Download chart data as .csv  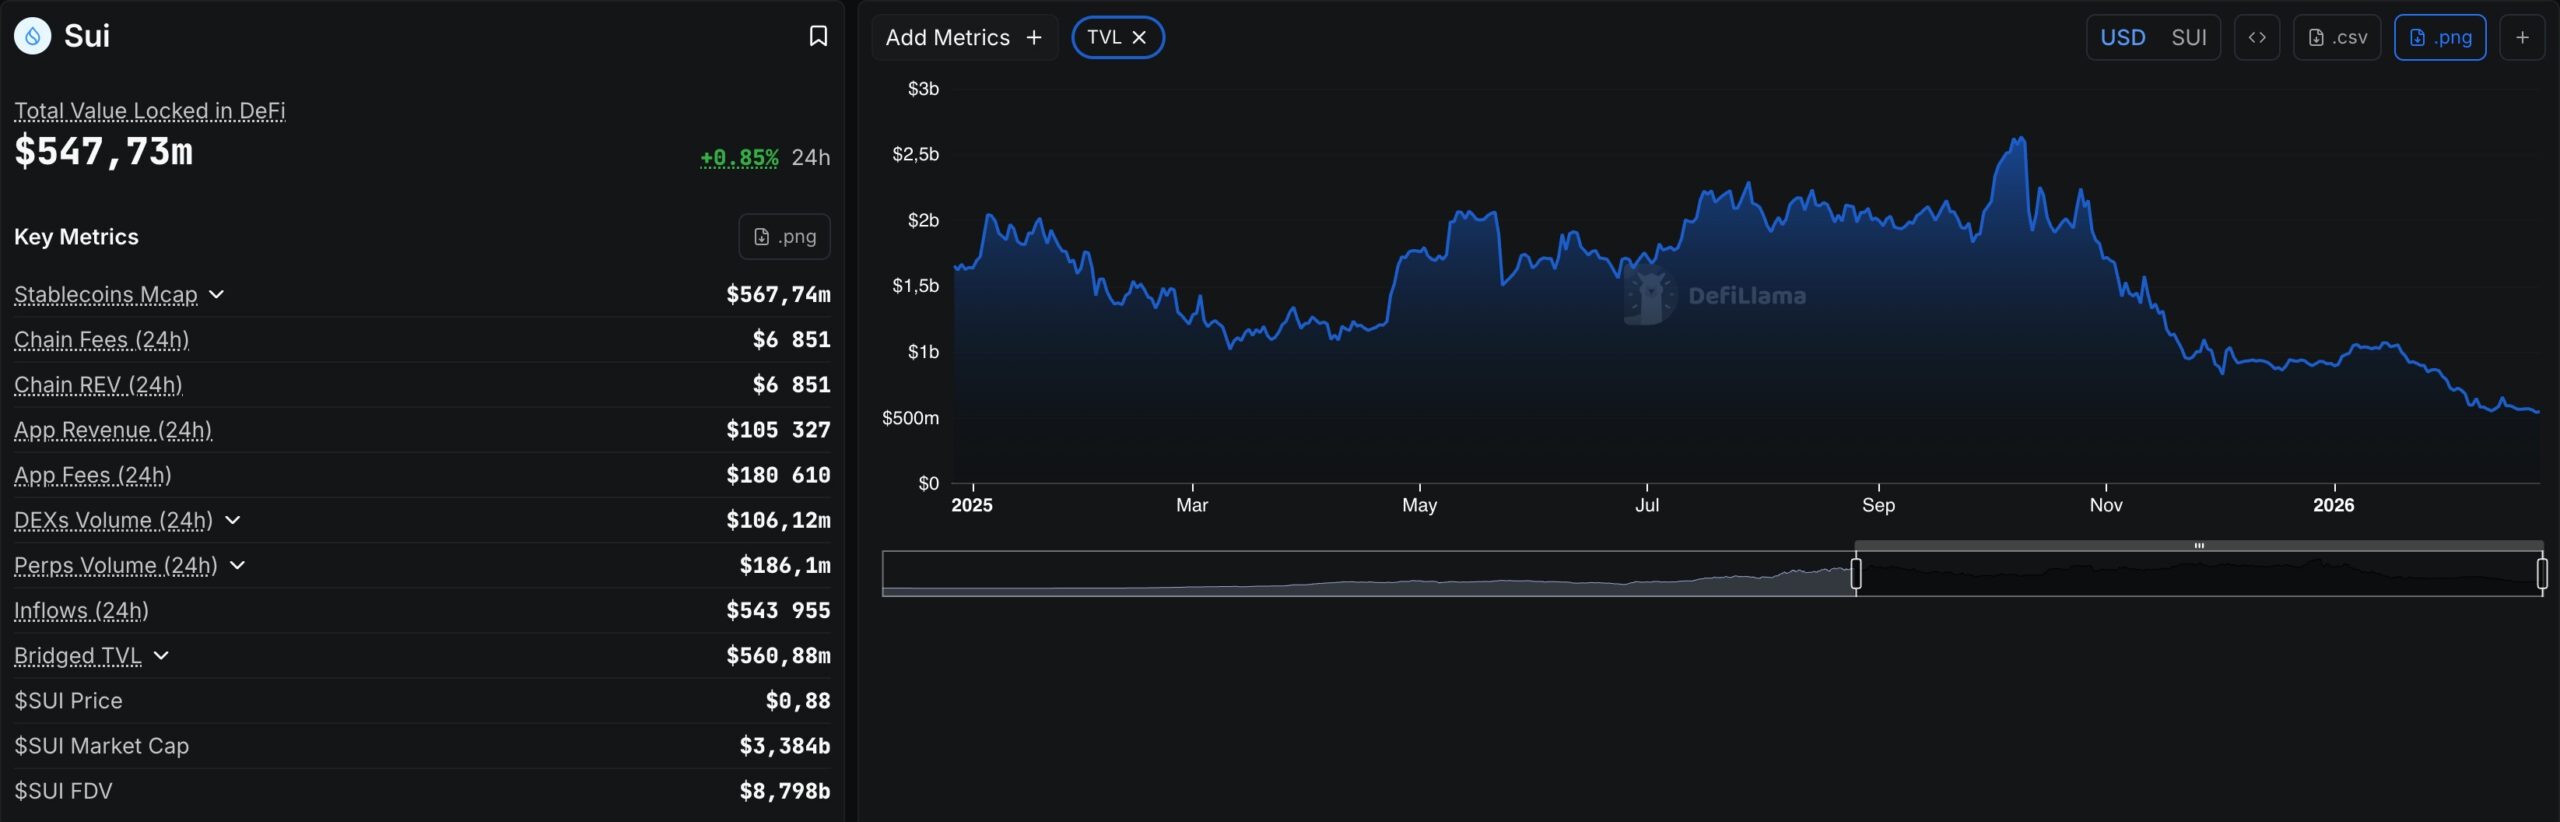pos(2337,38)
